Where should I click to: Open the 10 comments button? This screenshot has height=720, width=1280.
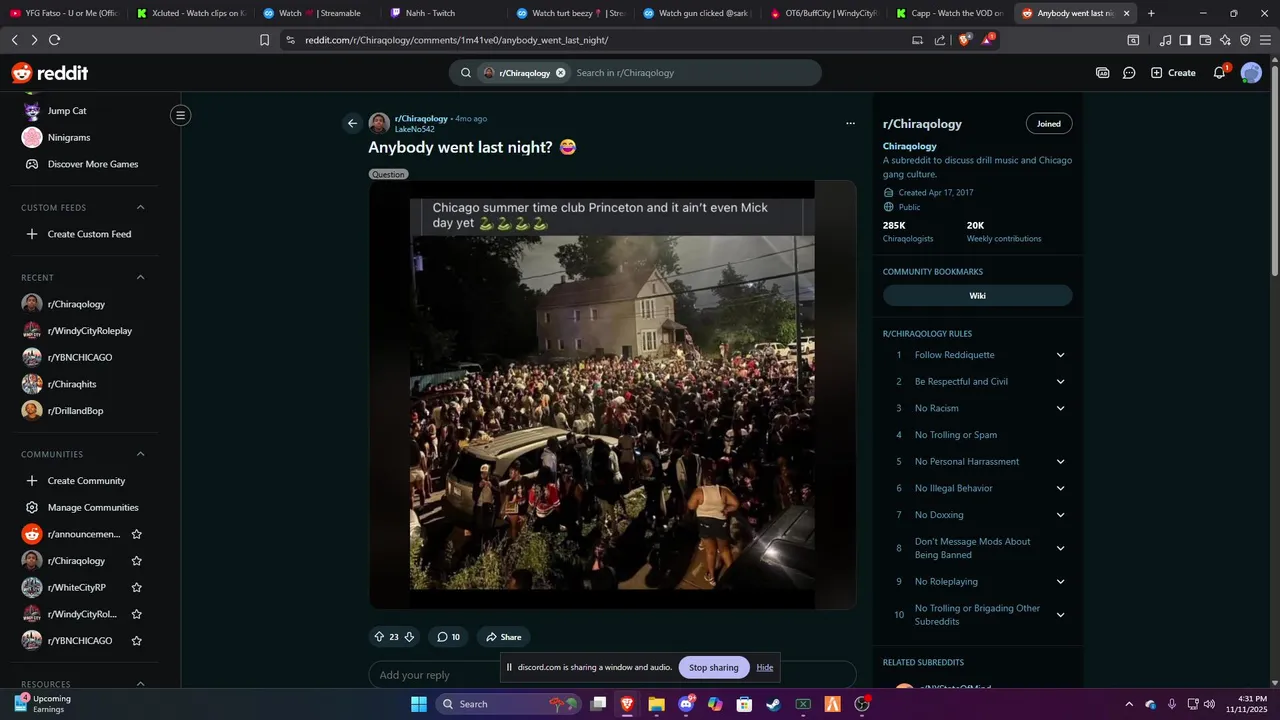pyautogui.click(x=449, y=637)
